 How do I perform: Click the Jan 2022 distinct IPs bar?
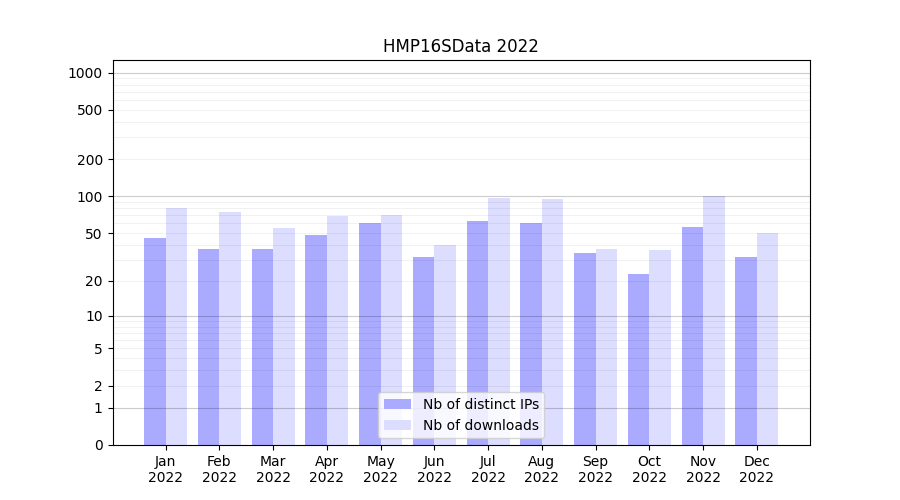coord(155,340)
